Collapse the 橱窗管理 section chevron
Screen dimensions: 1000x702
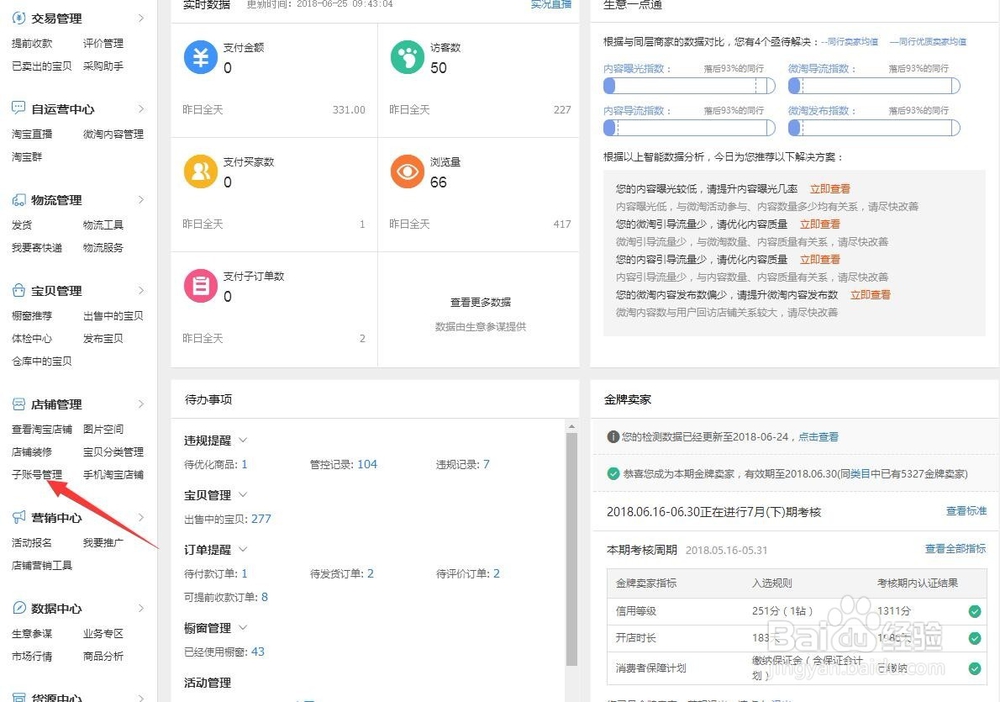click(x=243, y=627)
